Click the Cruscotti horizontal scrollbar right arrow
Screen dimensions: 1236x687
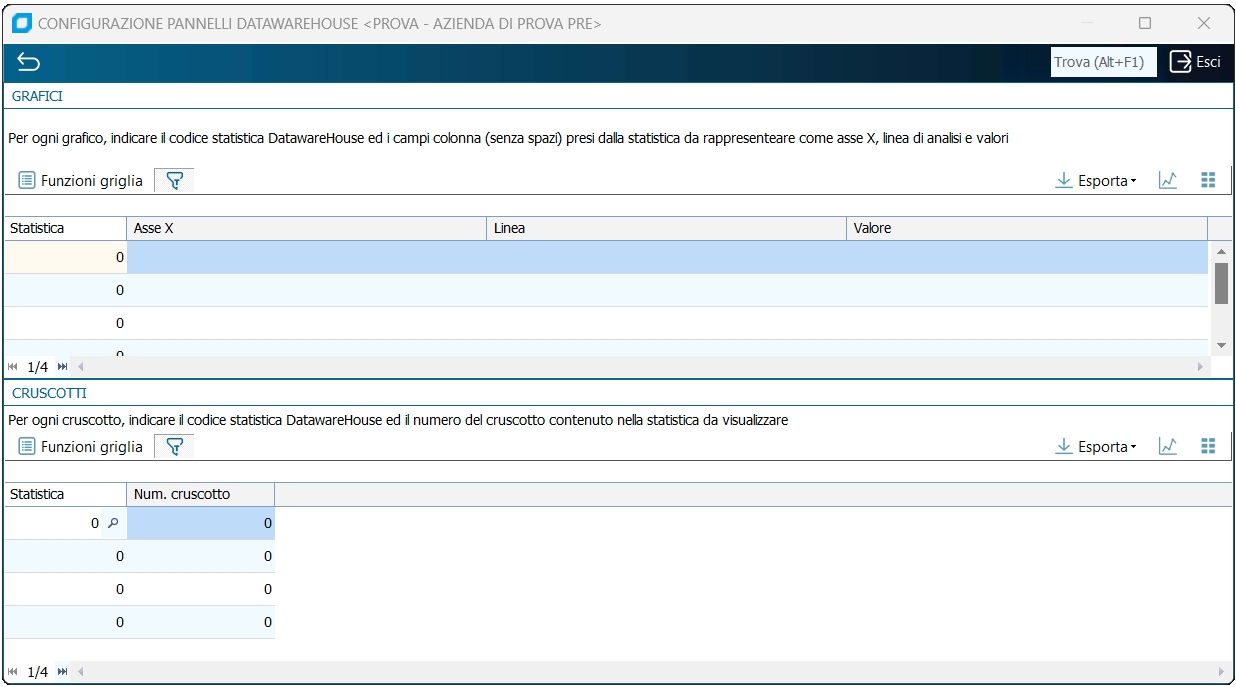(1221, 672)
